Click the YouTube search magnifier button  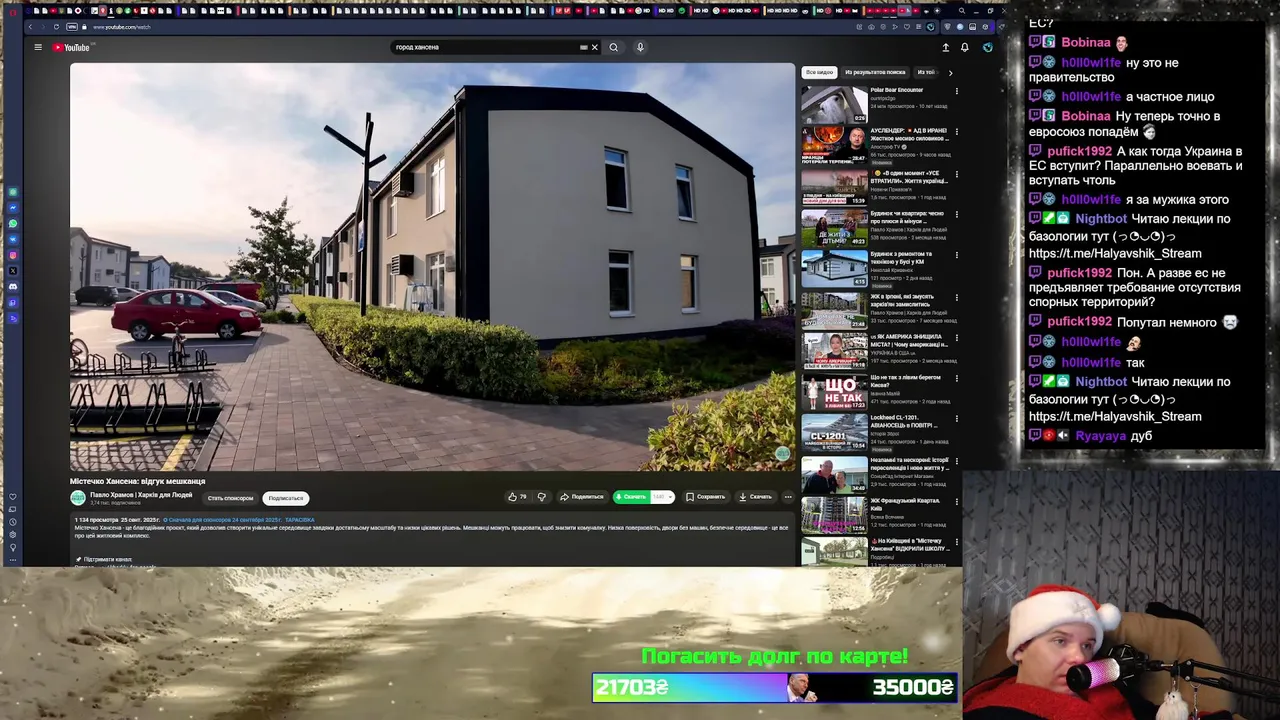click(x=614, y=47)
